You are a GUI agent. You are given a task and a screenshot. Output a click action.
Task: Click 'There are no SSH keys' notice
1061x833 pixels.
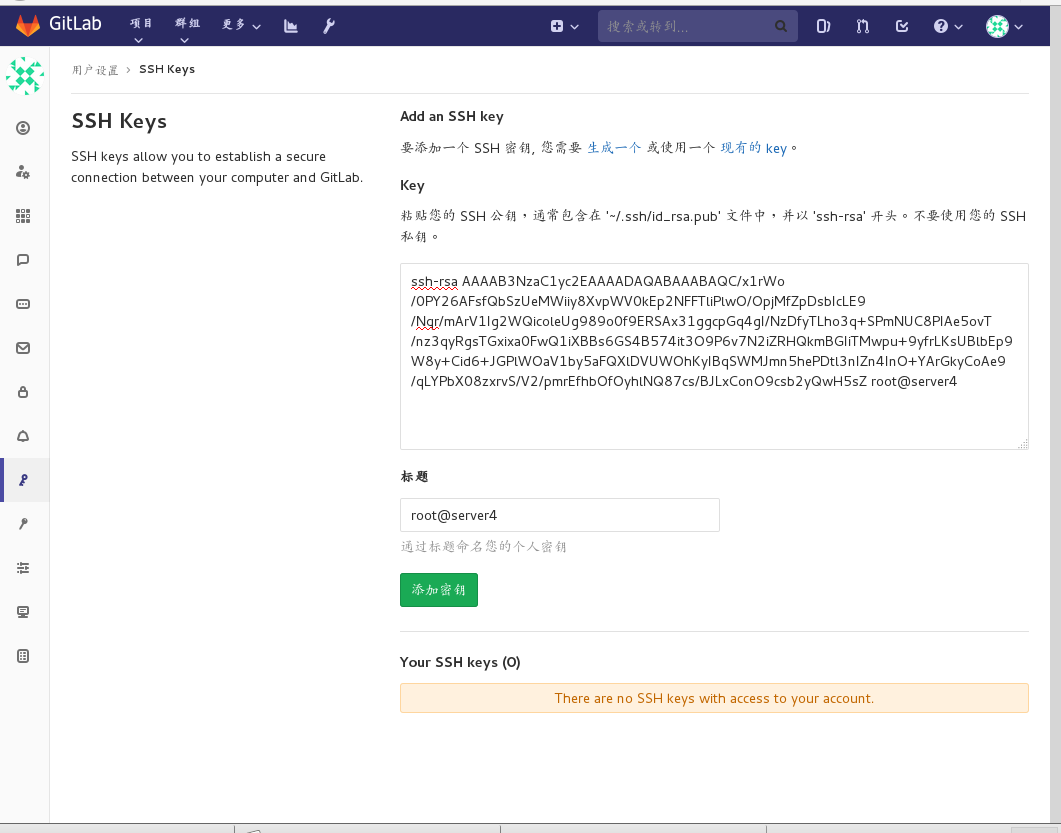(x=714, y=698)
